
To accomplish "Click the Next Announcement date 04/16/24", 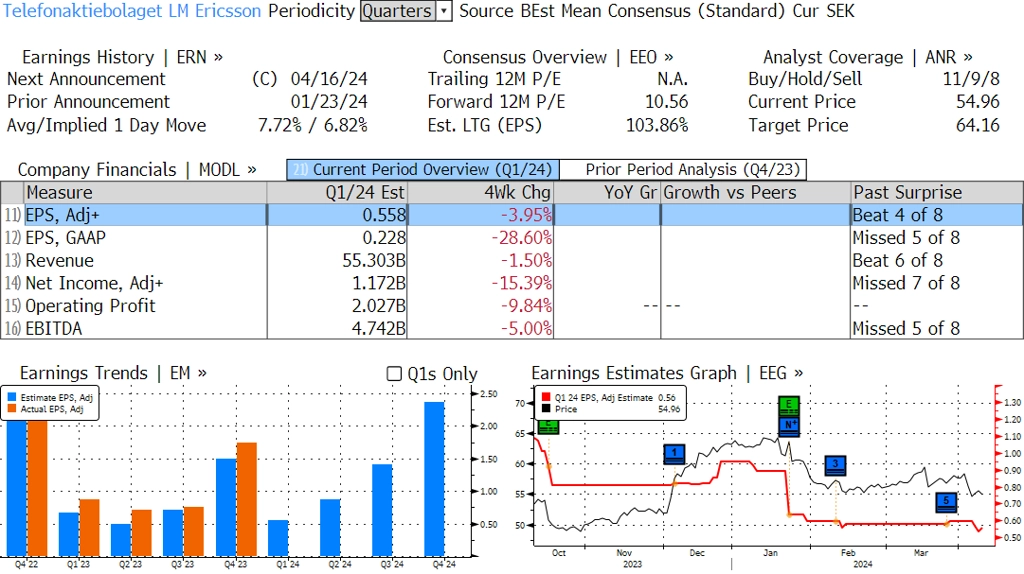I will (329, 79).
